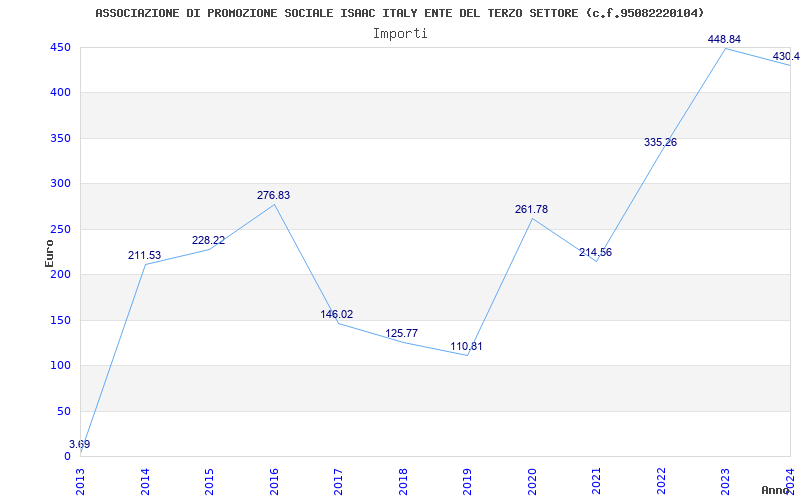Select the 276.83 peak value label
This screenshot has height=500, width=800.
(x=273, y=195)
